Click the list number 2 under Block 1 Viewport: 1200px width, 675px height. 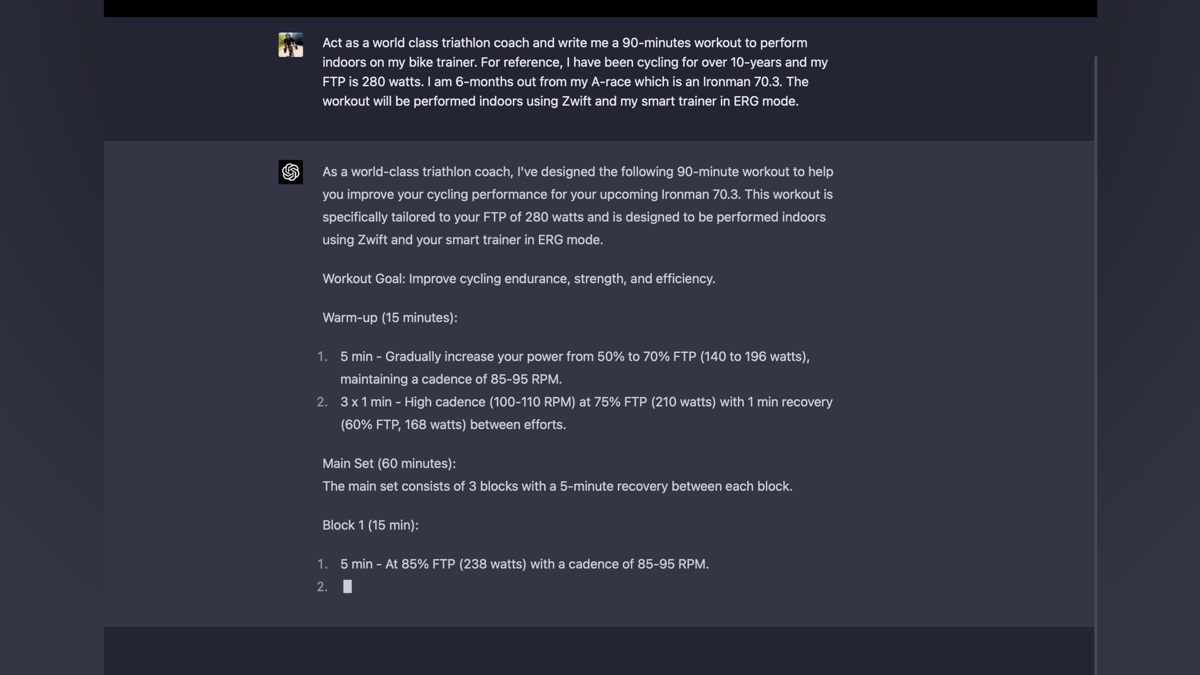[x=322, y=587]
